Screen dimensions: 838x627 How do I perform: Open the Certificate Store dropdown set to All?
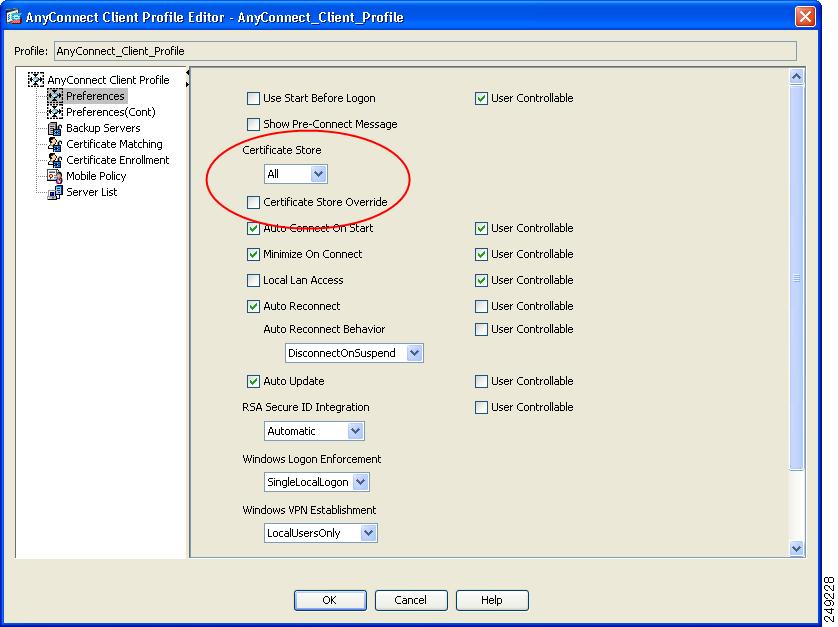[x=296, y=174]
